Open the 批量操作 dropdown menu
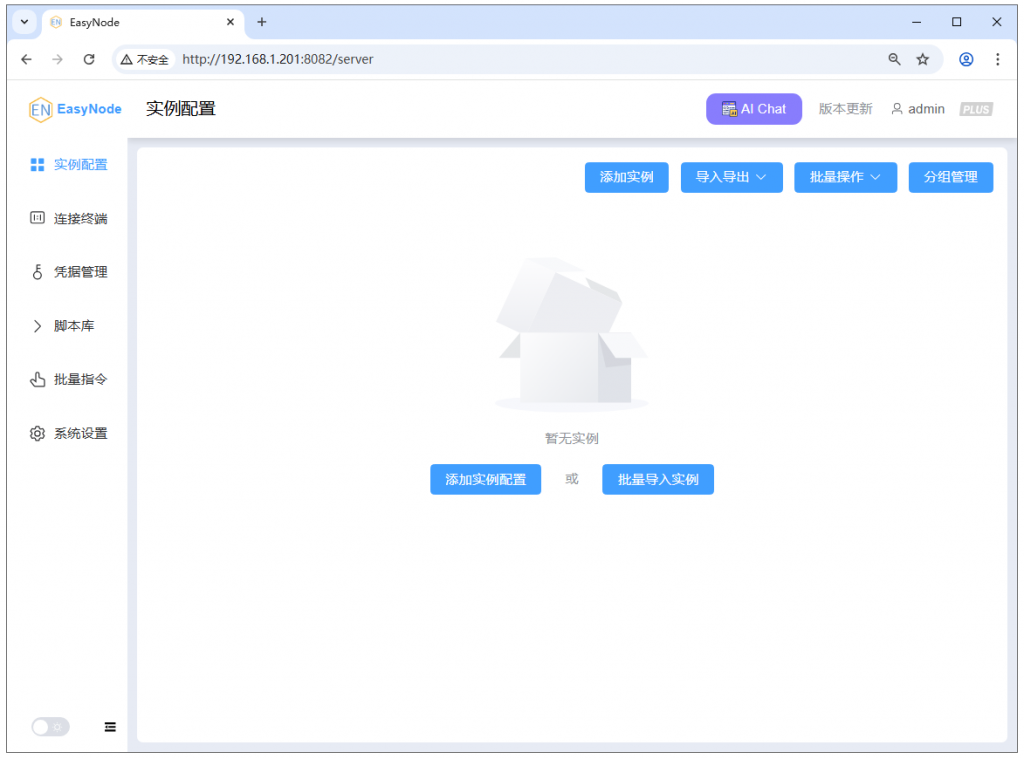 846,177
